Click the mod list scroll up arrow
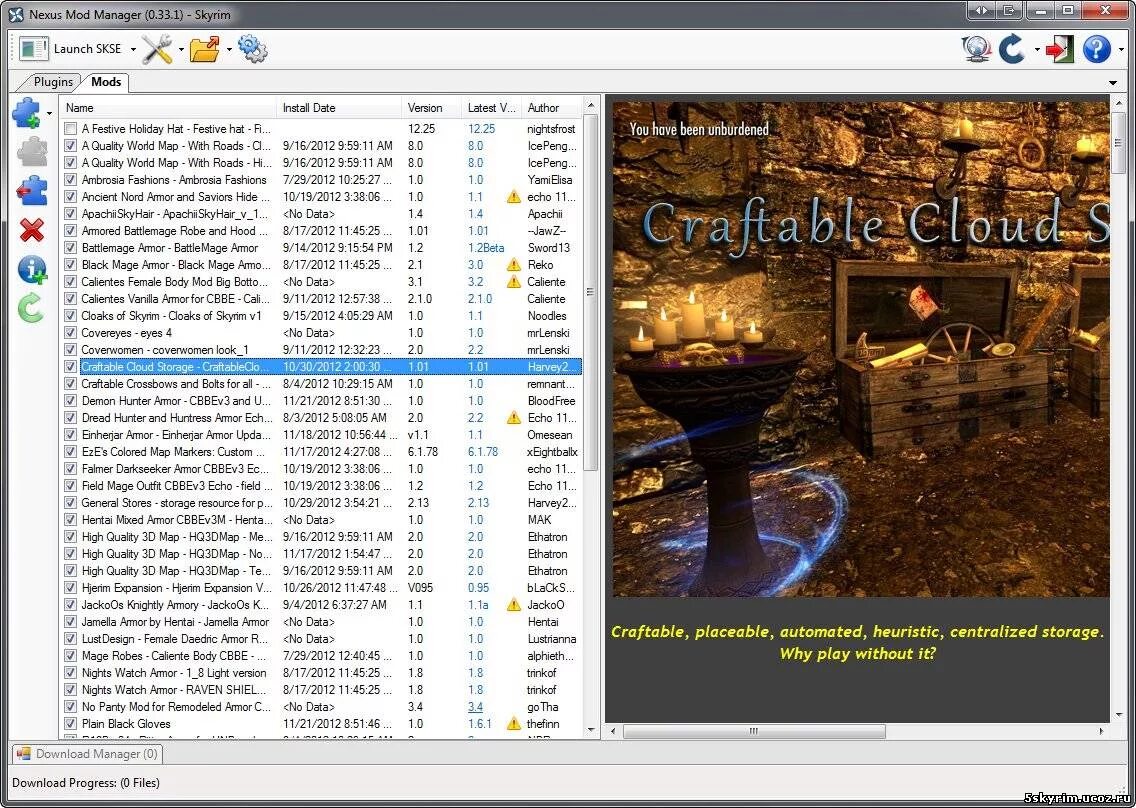The height and width of the screenshot is (808, 1136). [591, 106]
